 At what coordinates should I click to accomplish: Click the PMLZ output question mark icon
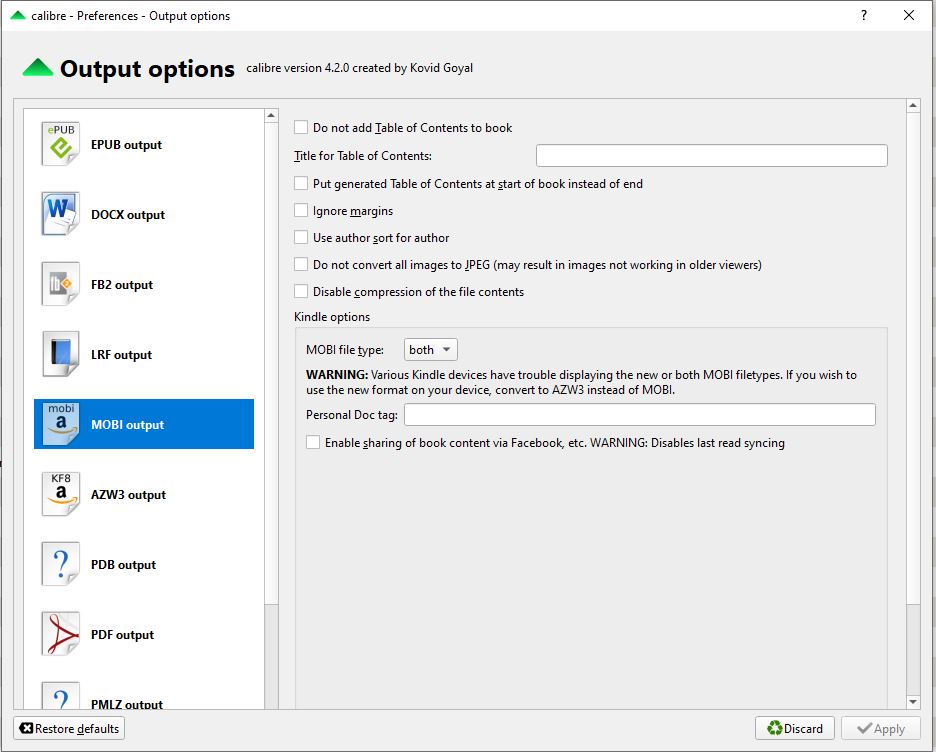click(60, 696)
